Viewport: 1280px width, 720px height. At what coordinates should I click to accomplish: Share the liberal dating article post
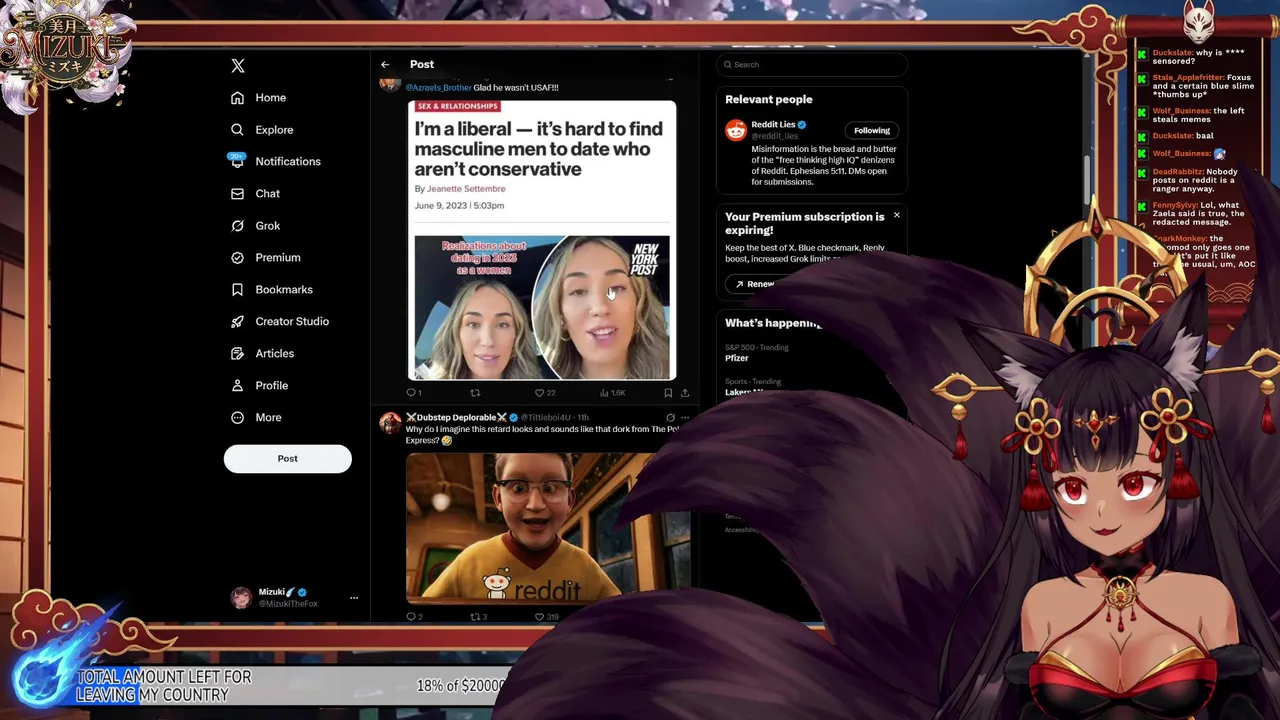tap(685, 393)
